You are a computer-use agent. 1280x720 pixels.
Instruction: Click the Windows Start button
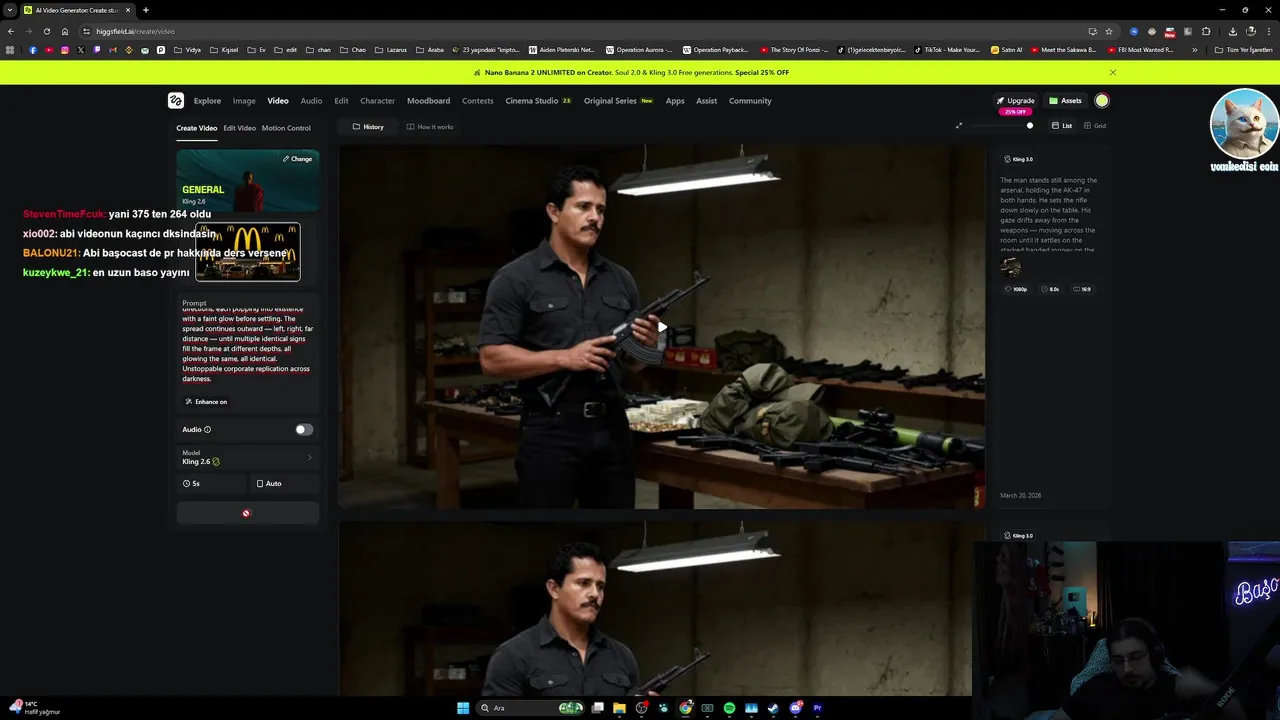tap(463, 708)
